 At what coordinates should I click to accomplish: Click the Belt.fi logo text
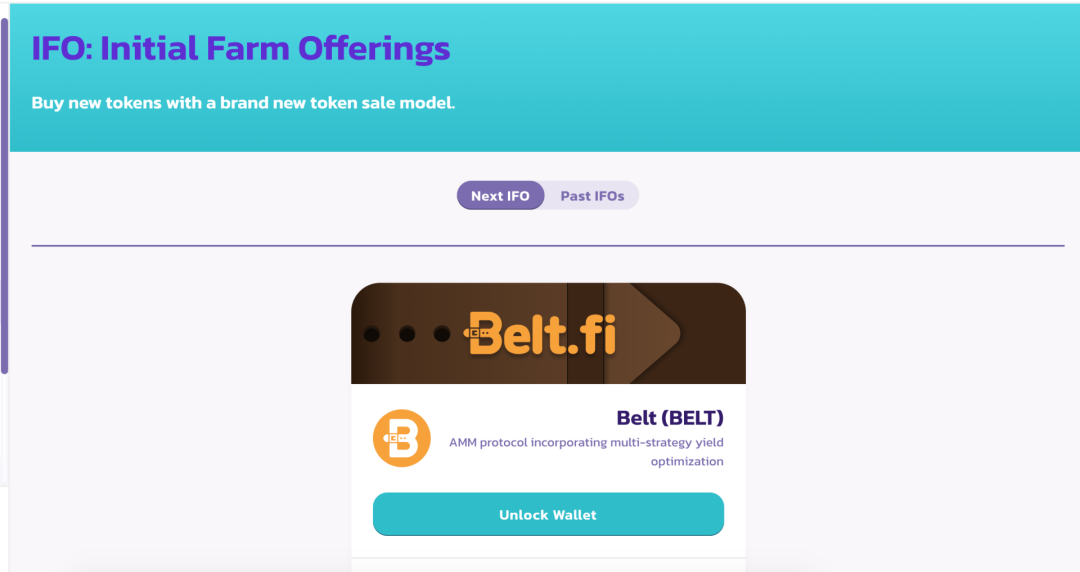pyautogui.click(x=543, y=332)
